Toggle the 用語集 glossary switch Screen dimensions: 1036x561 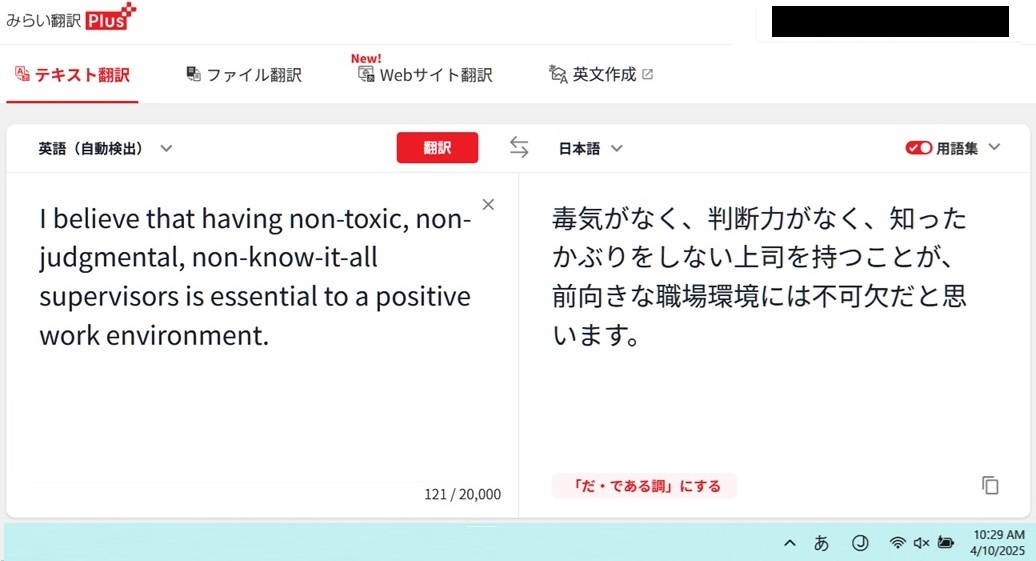[x=918, y=148]
